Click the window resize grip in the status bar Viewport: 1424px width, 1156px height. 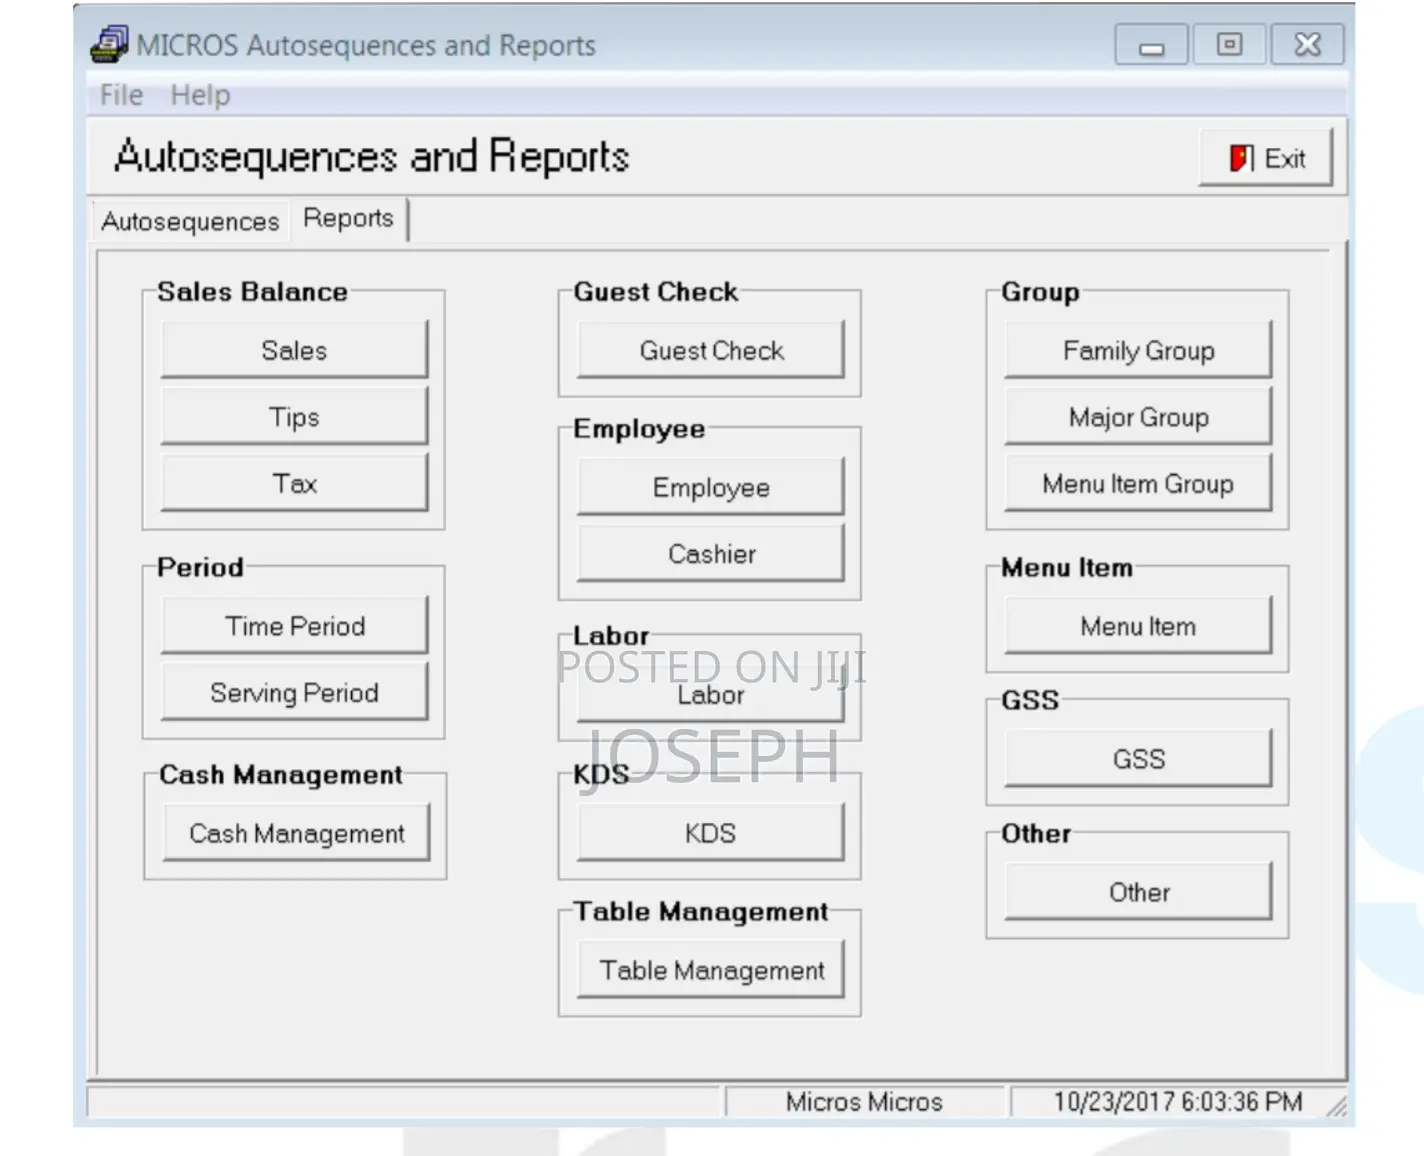[1337, 1105]
